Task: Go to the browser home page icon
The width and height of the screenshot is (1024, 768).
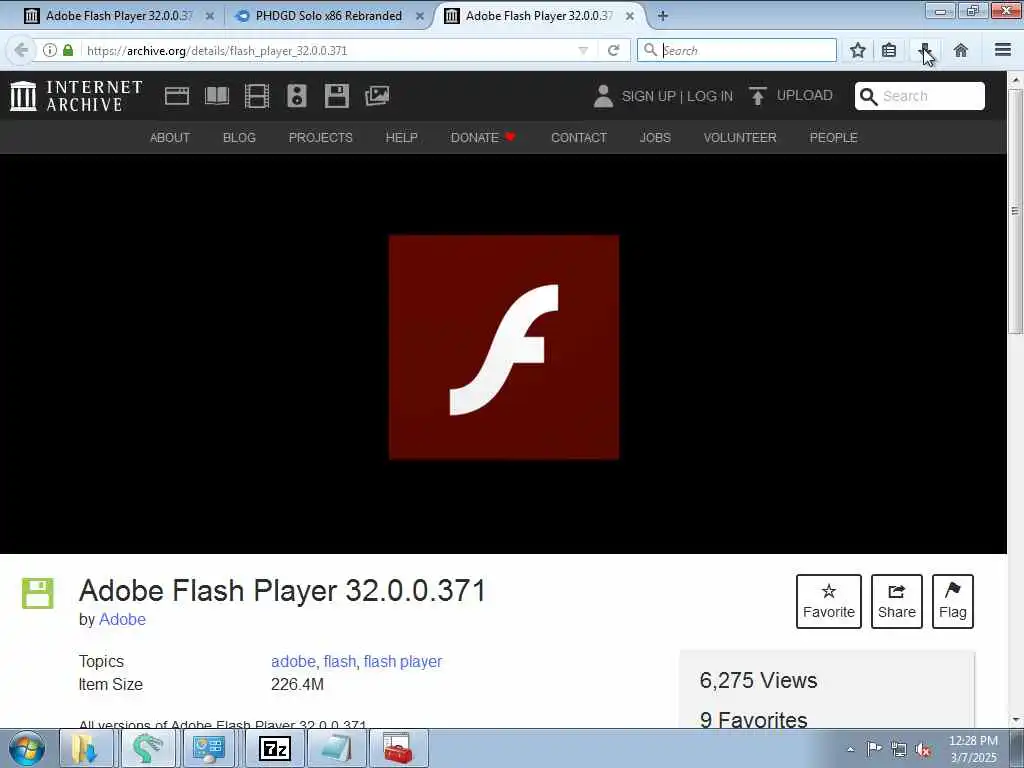Action: tap(961, 50)
